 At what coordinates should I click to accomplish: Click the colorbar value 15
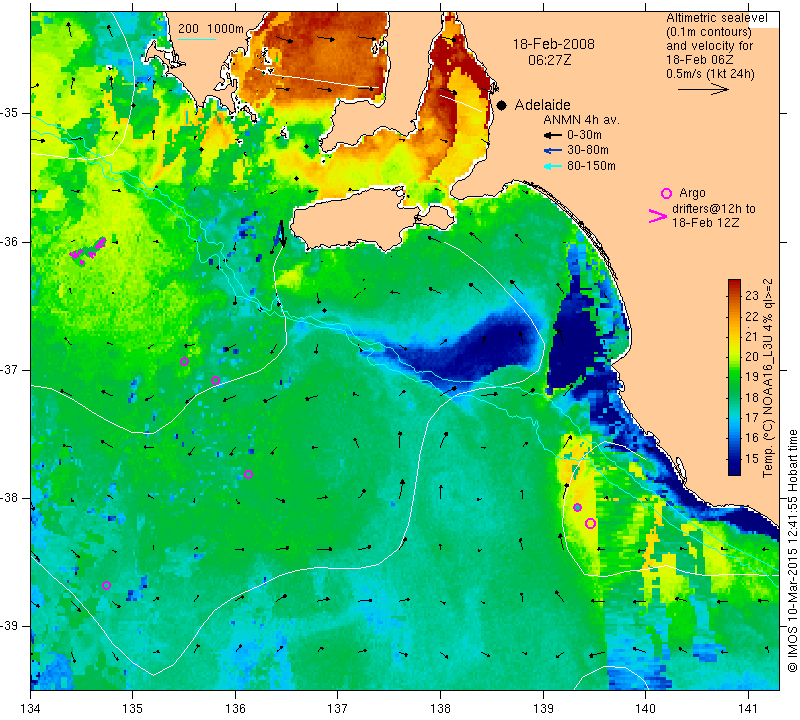click(752, 458)
